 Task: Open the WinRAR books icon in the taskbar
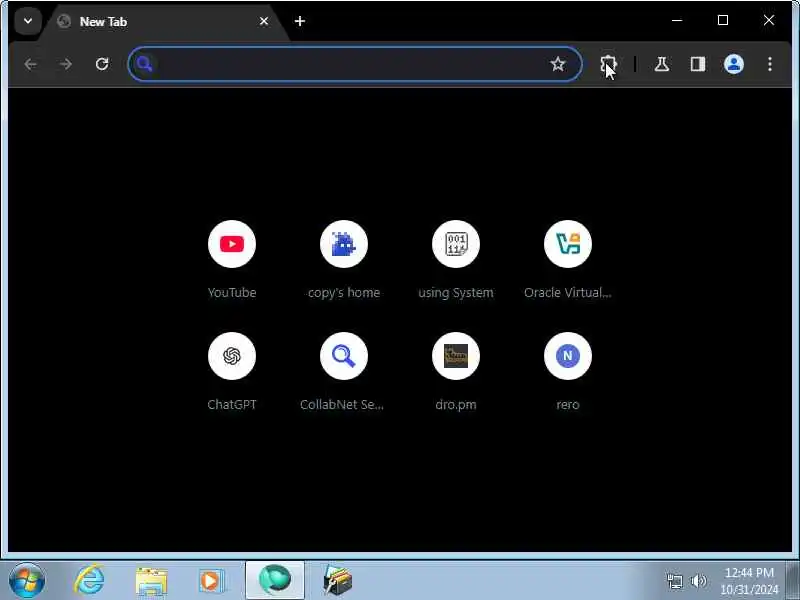tap(337, 581)
